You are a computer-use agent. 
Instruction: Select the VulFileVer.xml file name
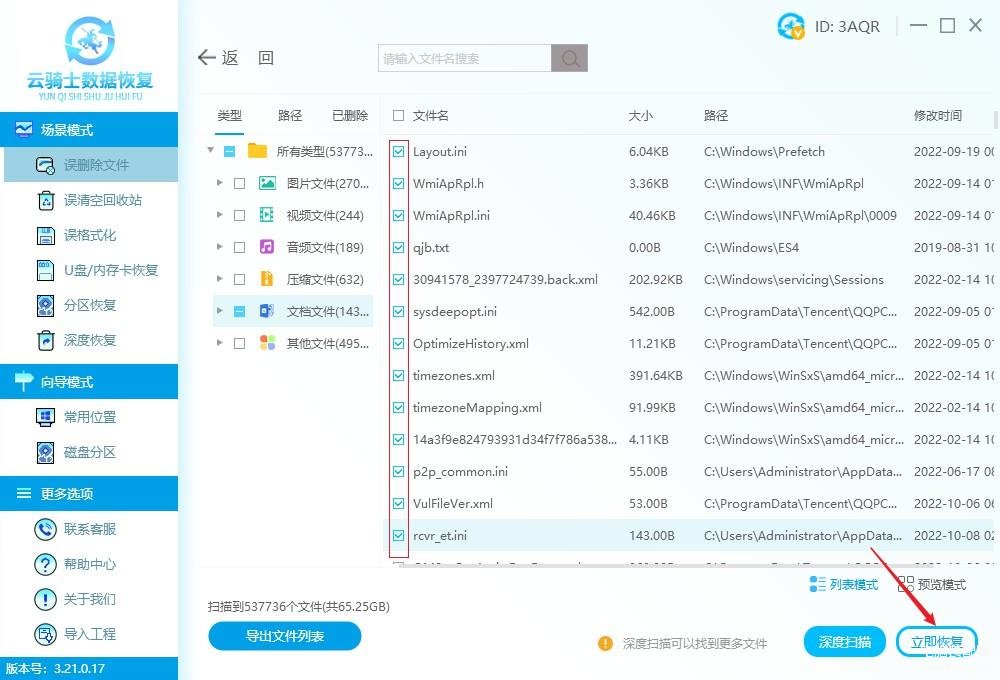[453, 503]
